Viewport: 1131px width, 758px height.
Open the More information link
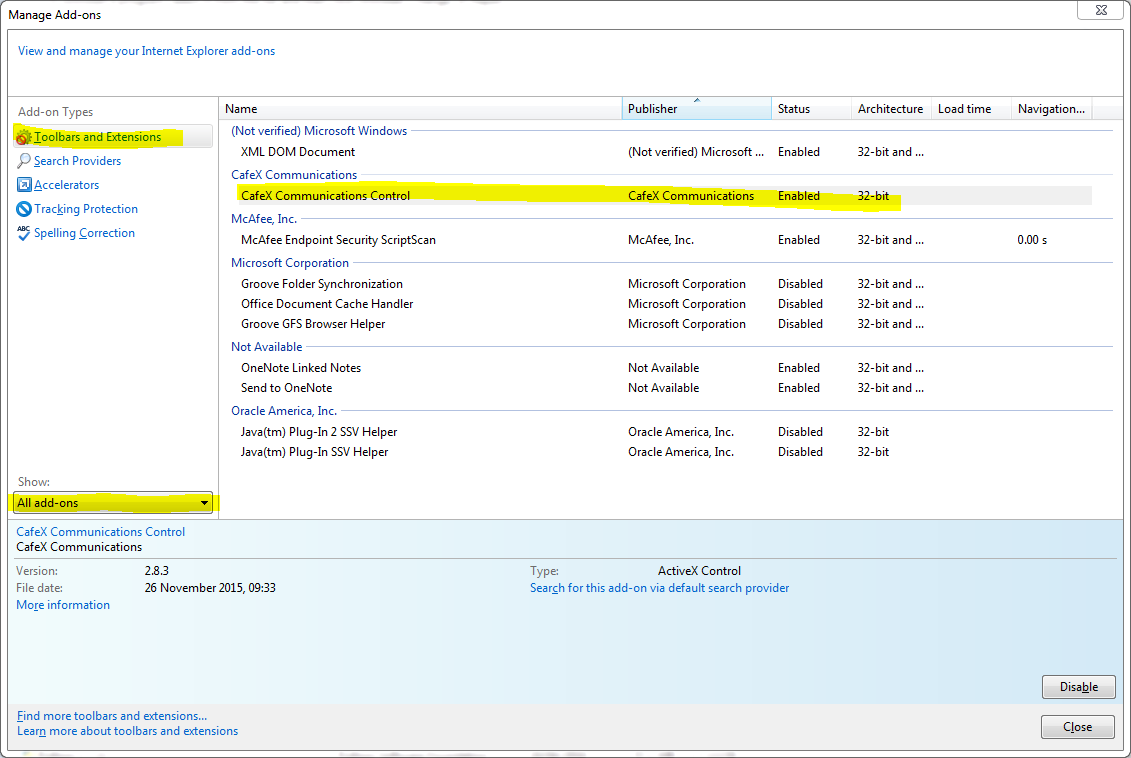pyautogui.click(x=63, y=605)
